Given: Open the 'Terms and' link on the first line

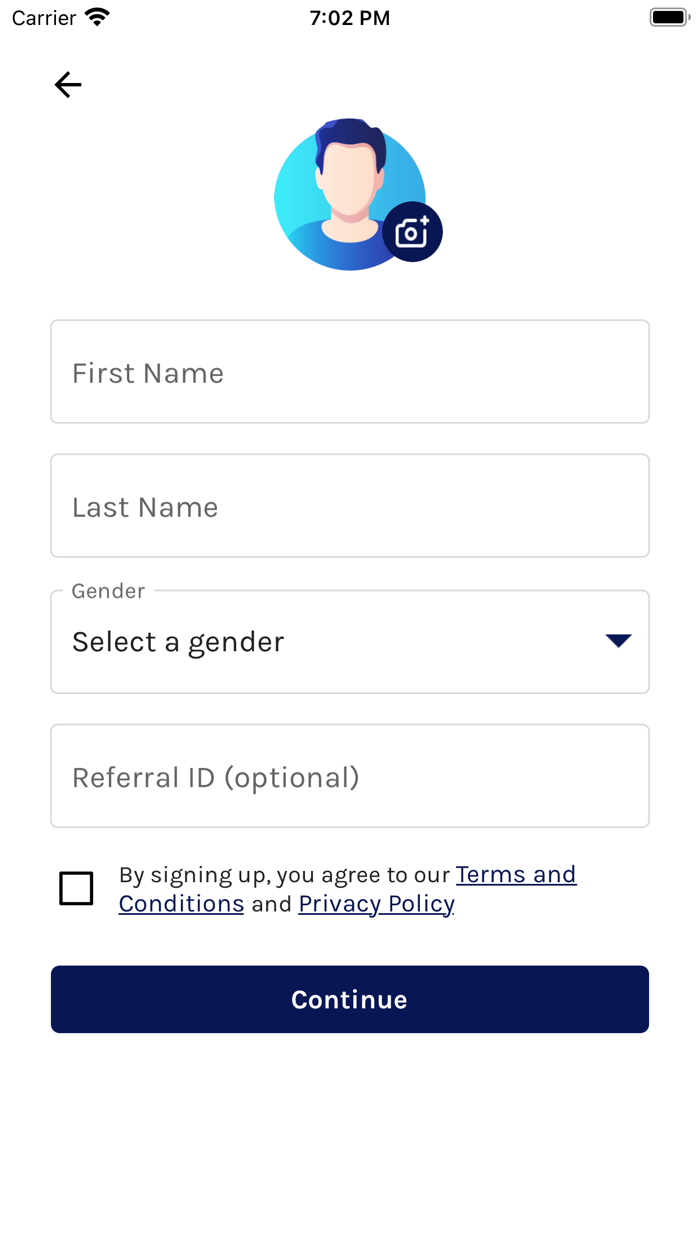Looking at the screenshot, I should (x=516, y=875).
